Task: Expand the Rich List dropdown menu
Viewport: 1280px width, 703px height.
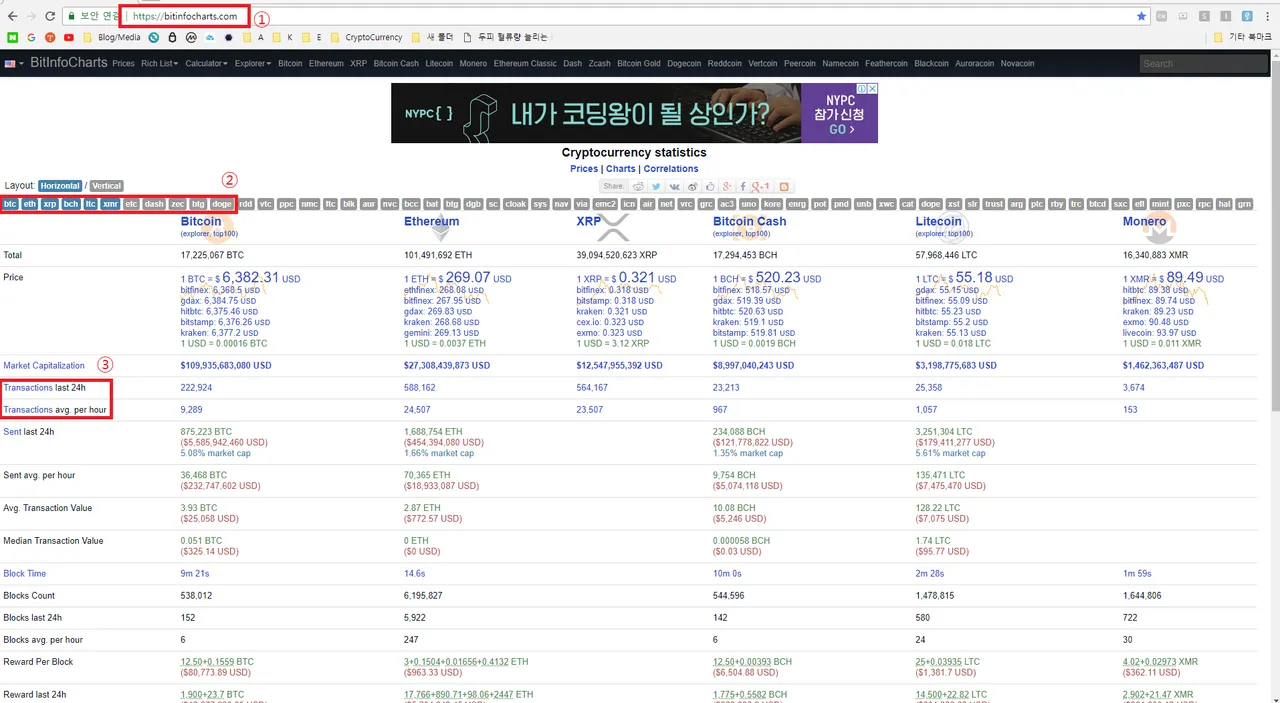Action: [x=160, y=63]
